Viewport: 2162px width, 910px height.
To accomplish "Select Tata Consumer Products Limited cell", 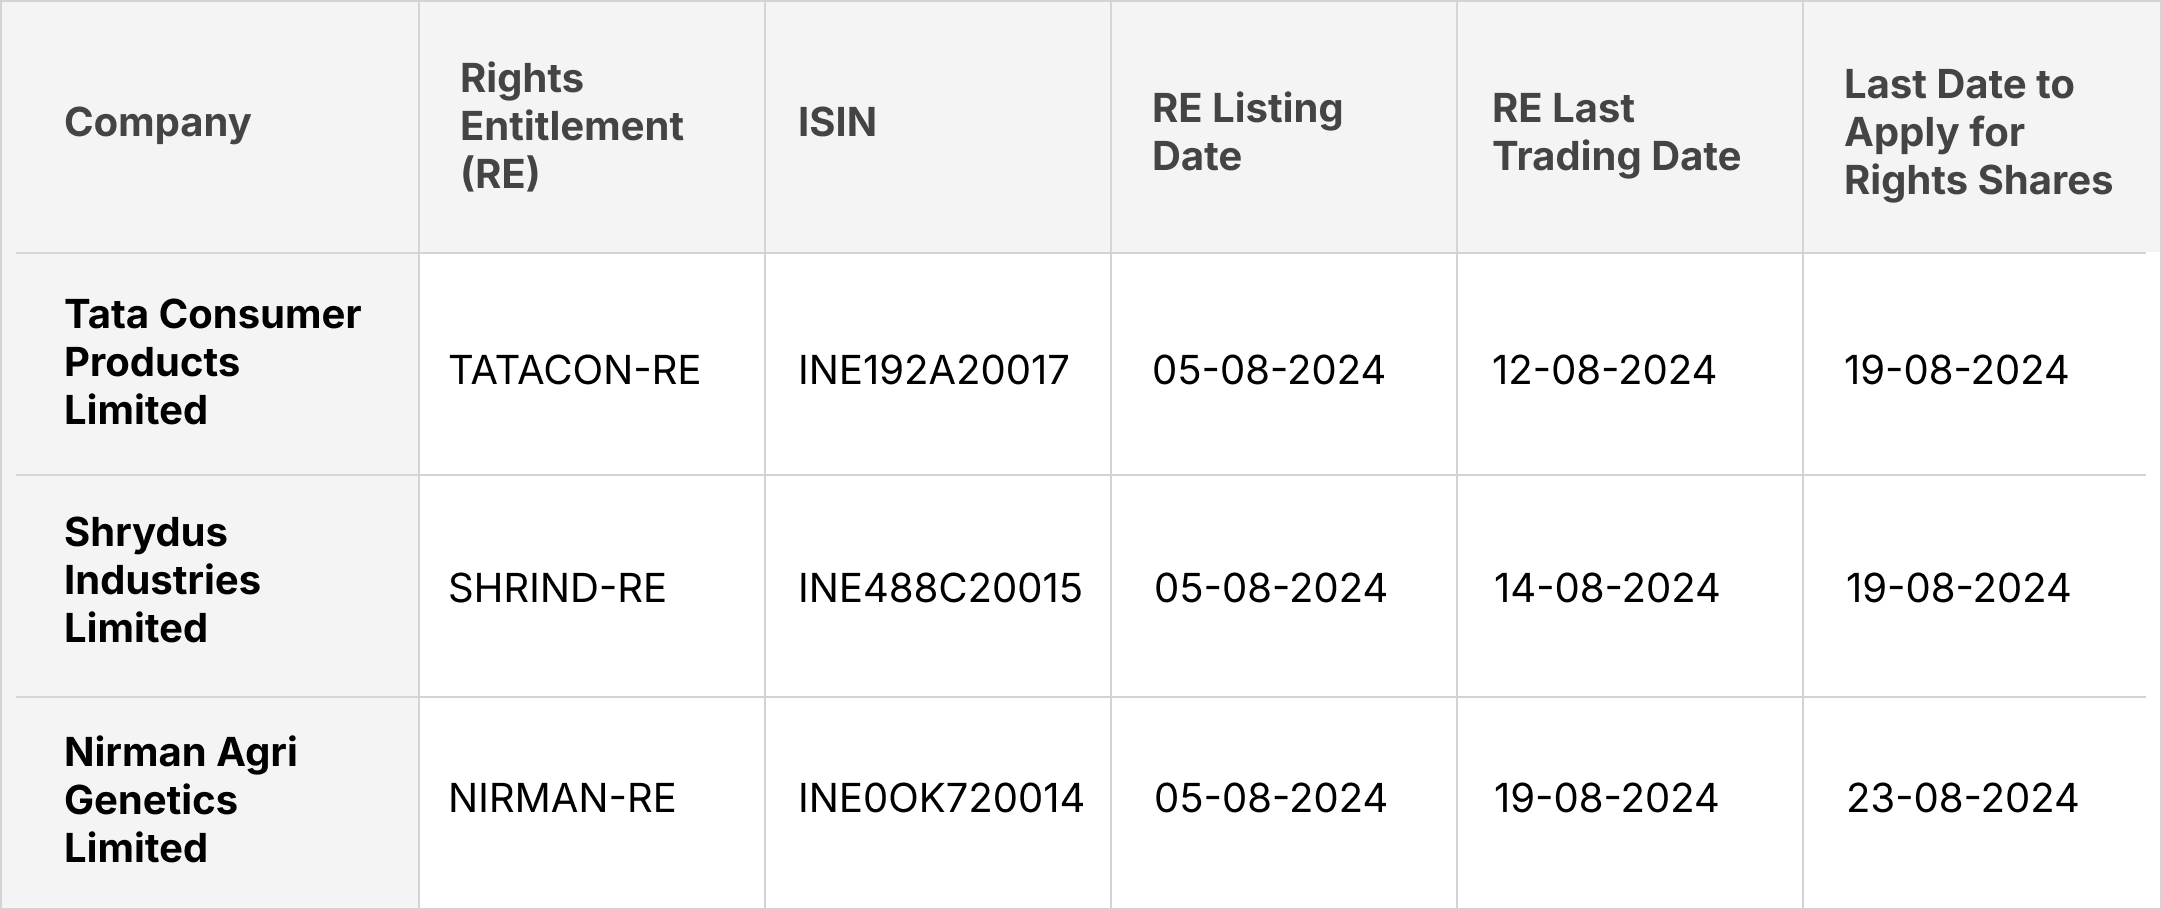I will coord(212,362).
